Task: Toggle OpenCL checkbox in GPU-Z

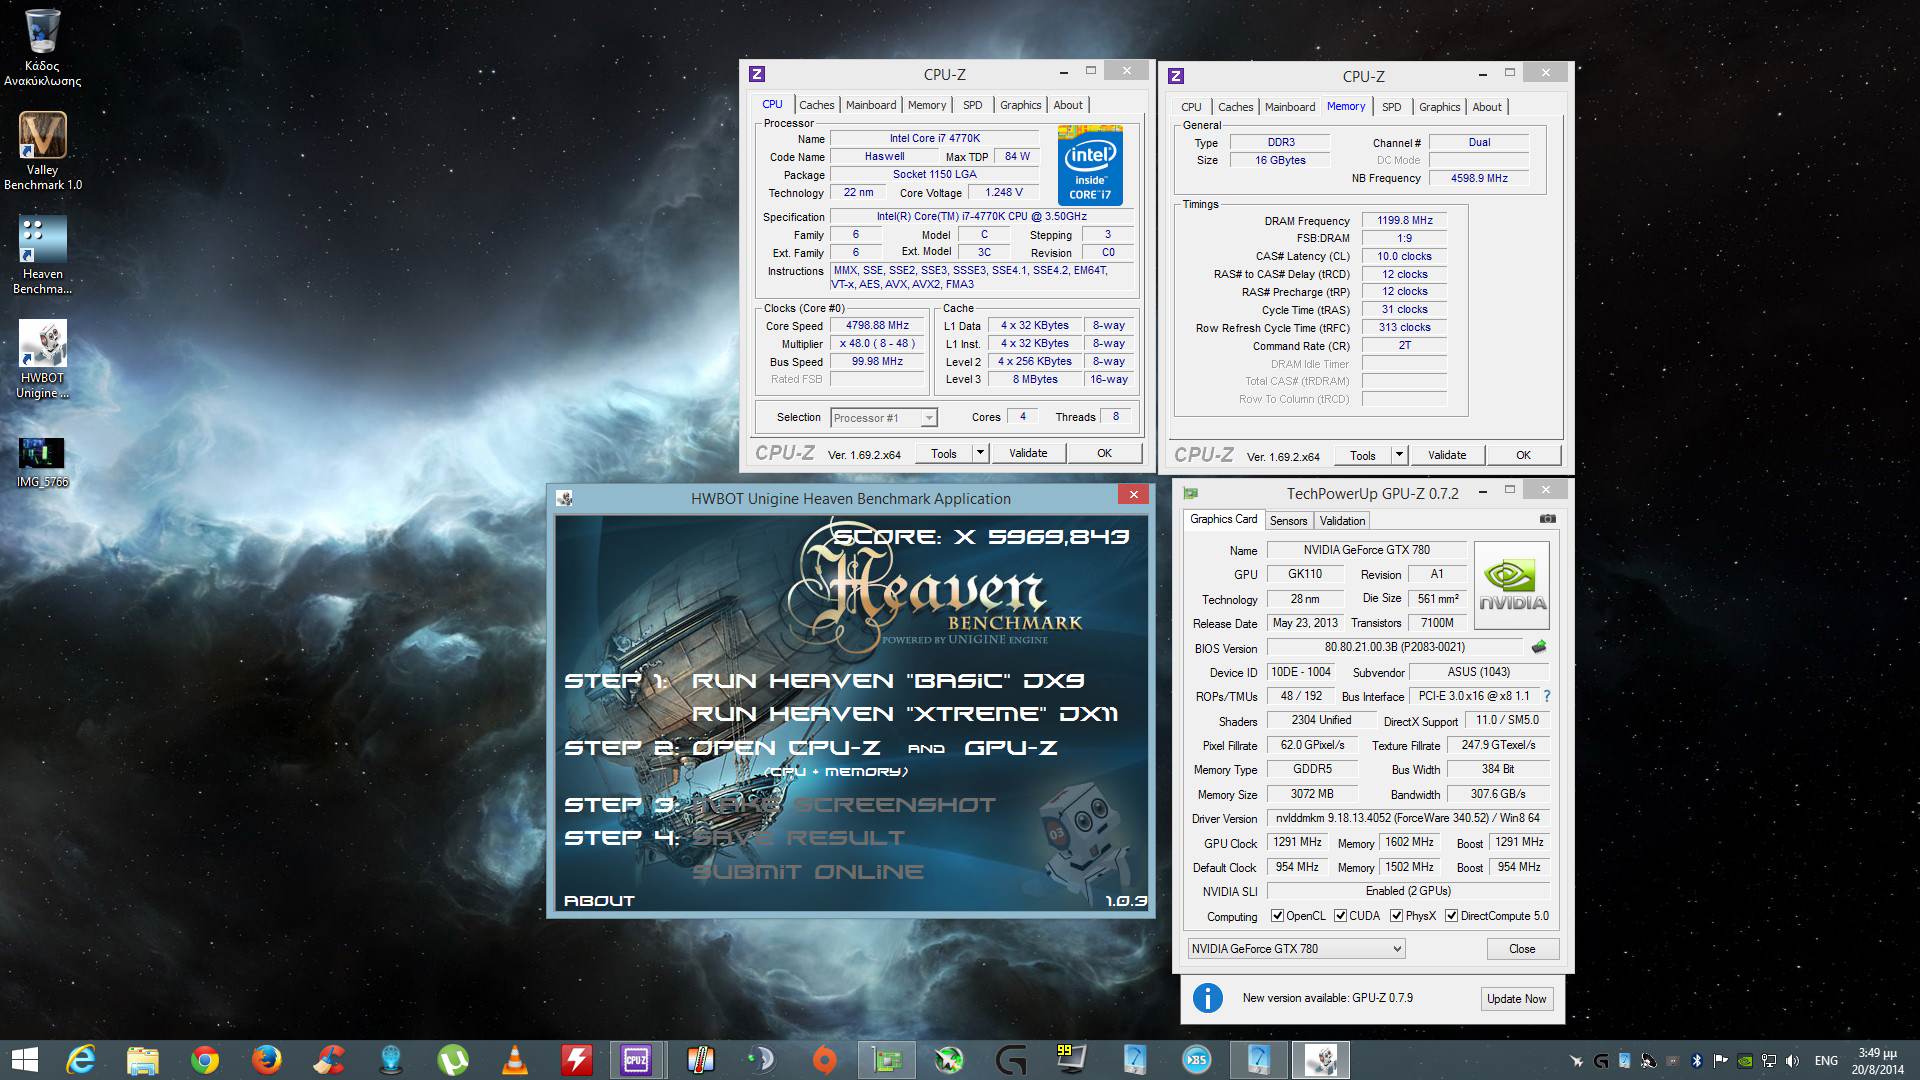Action: 1277,916
